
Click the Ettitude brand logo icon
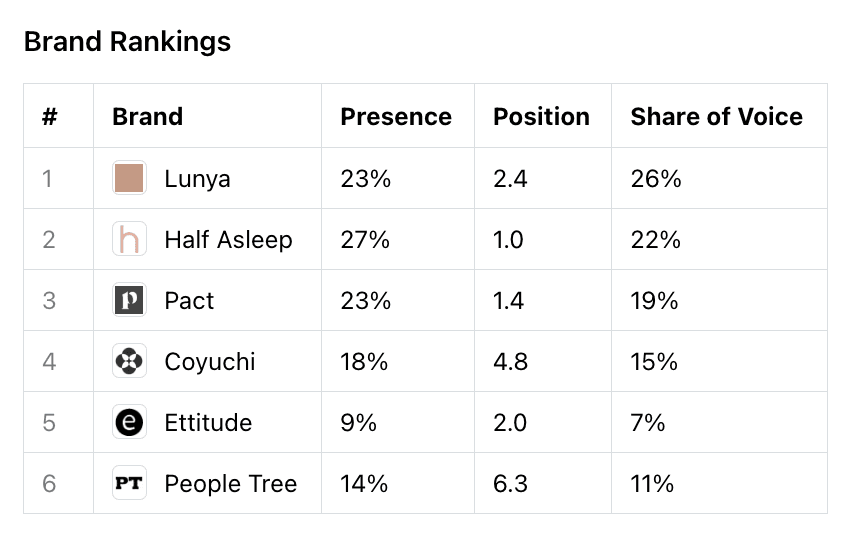coord(129,423)
